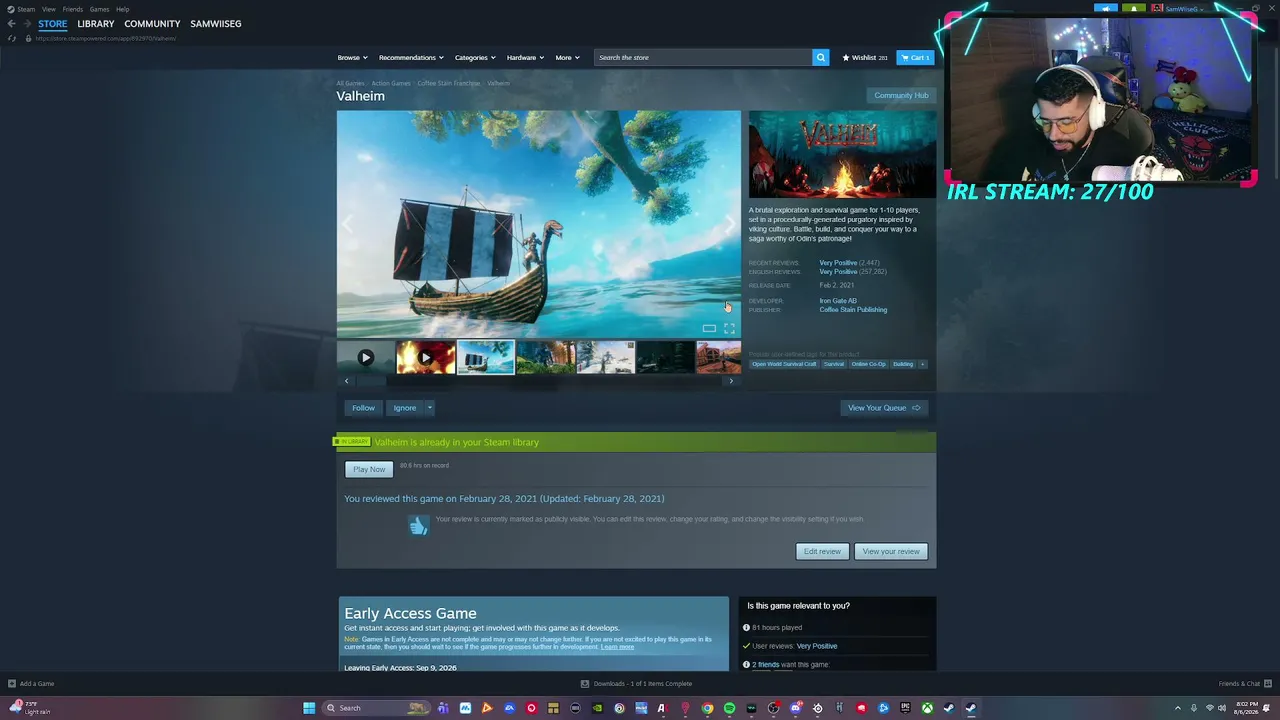Open Coffee Stain Publishing publisher link

(853, 310)
